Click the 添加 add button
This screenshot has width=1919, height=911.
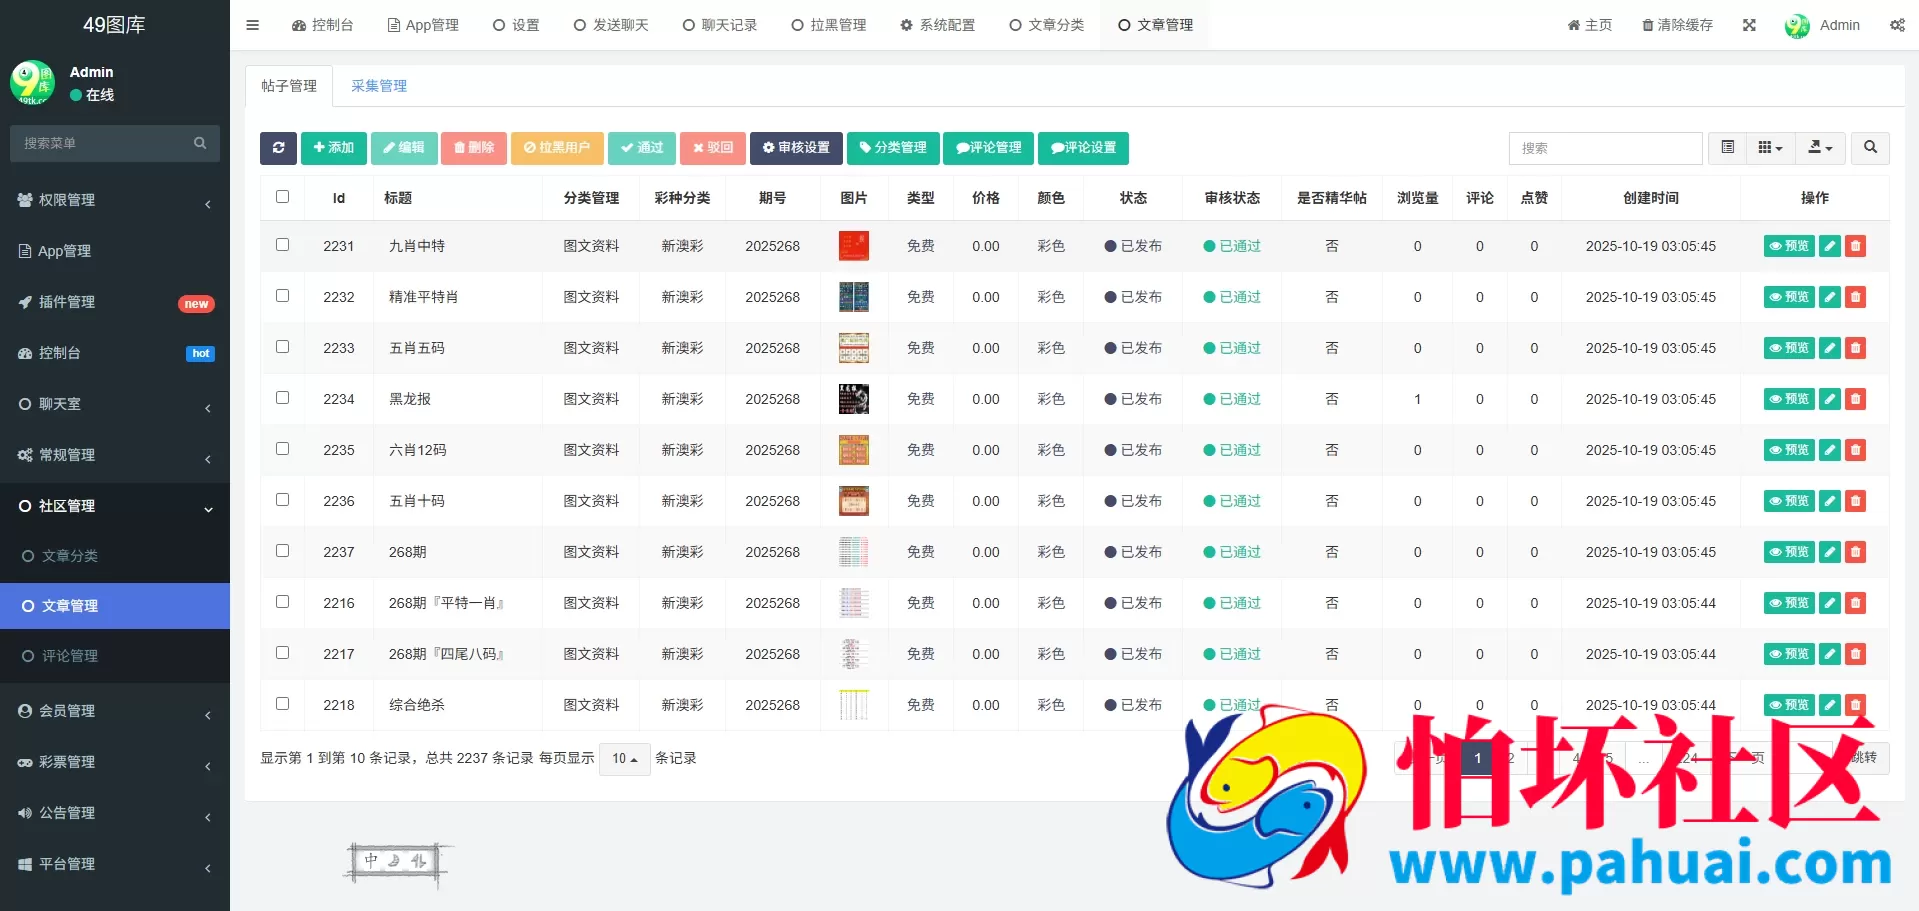pyautogui.click(x=333, y=148)
